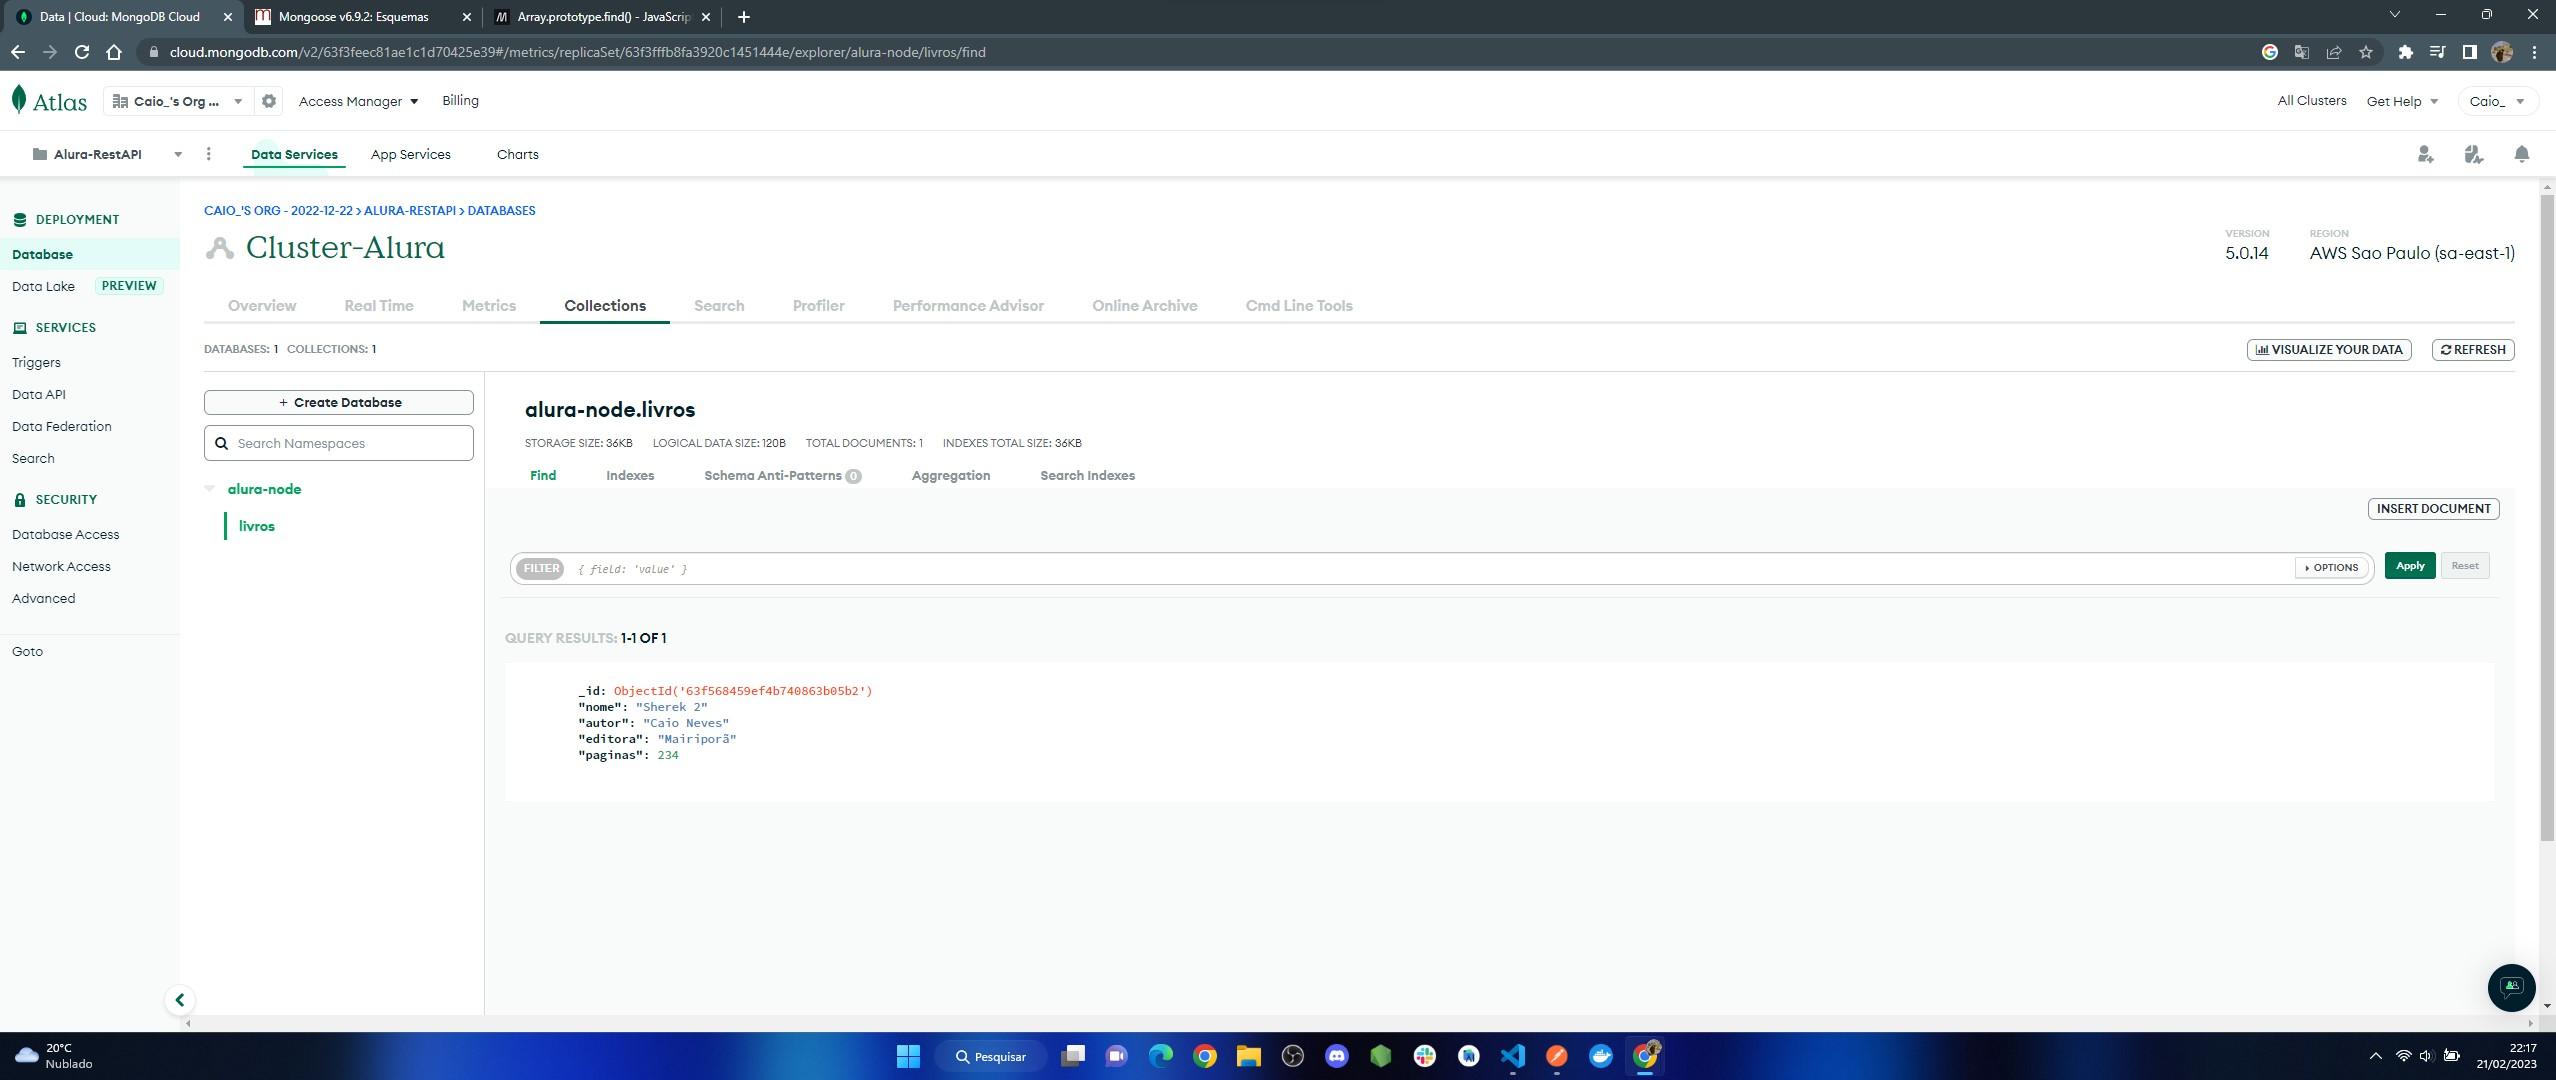The image size is (2556, 1080).
Task: Switch to Aggregation tab
Action: 951,476
